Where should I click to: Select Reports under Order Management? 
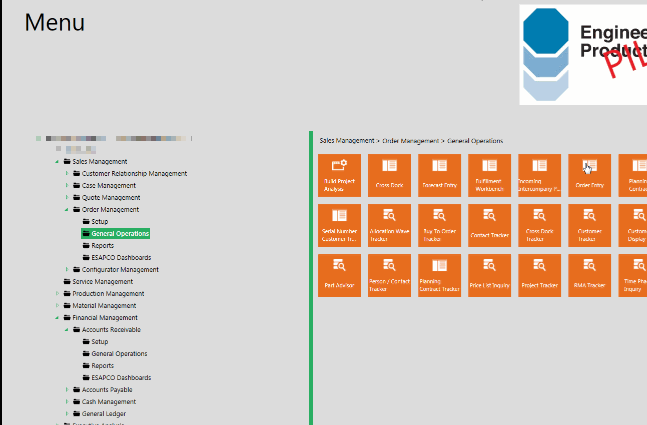(x=98, y=246)
